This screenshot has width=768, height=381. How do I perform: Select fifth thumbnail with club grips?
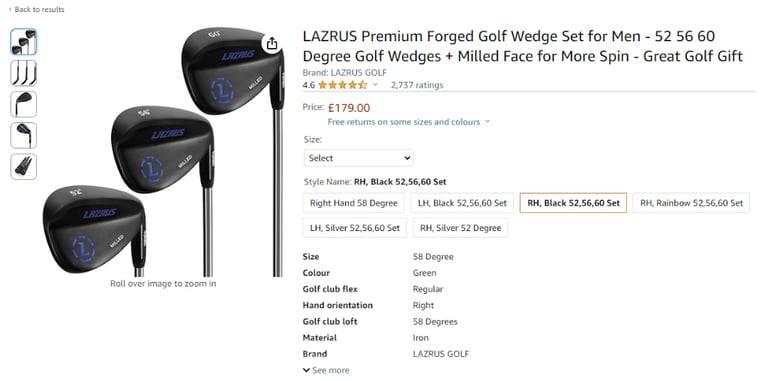(x=24, y=167)
